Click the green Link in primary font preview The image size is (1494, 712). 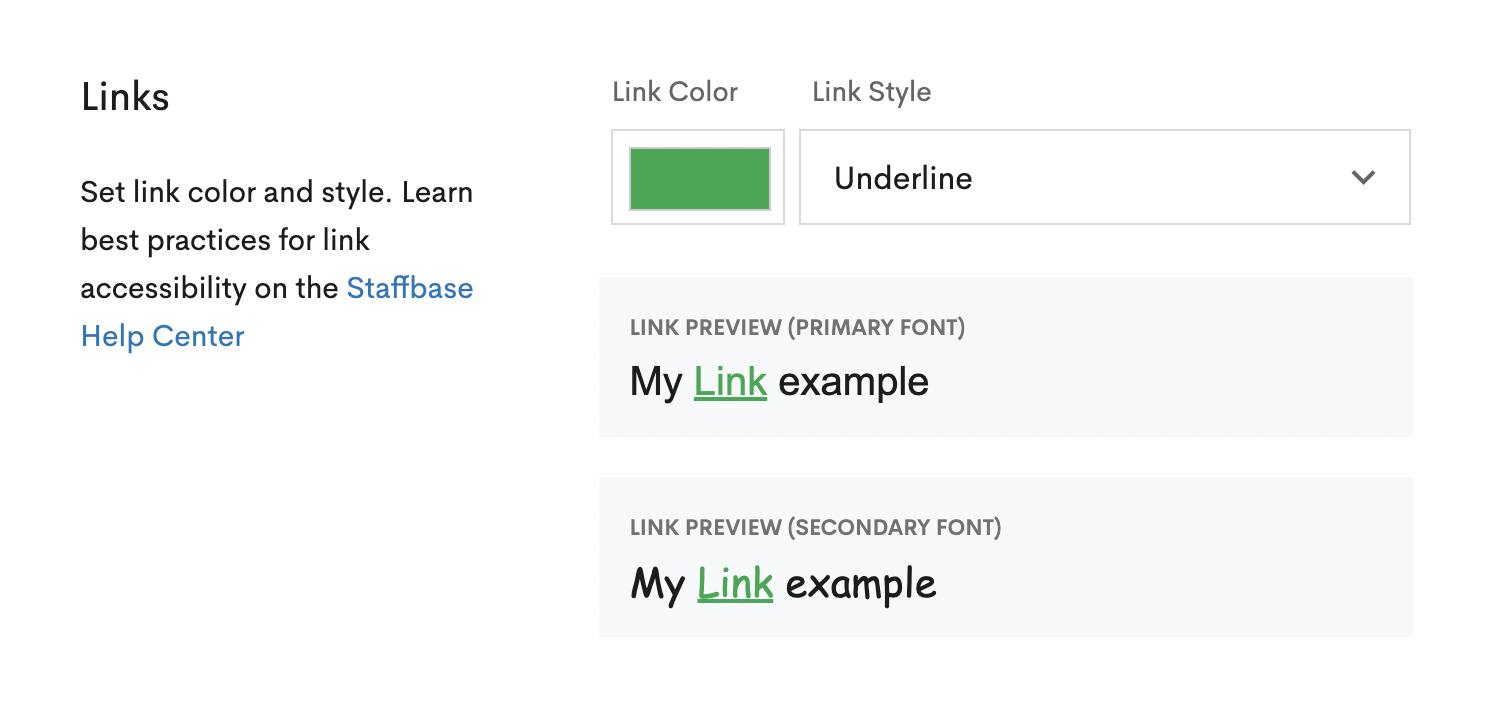730,382
